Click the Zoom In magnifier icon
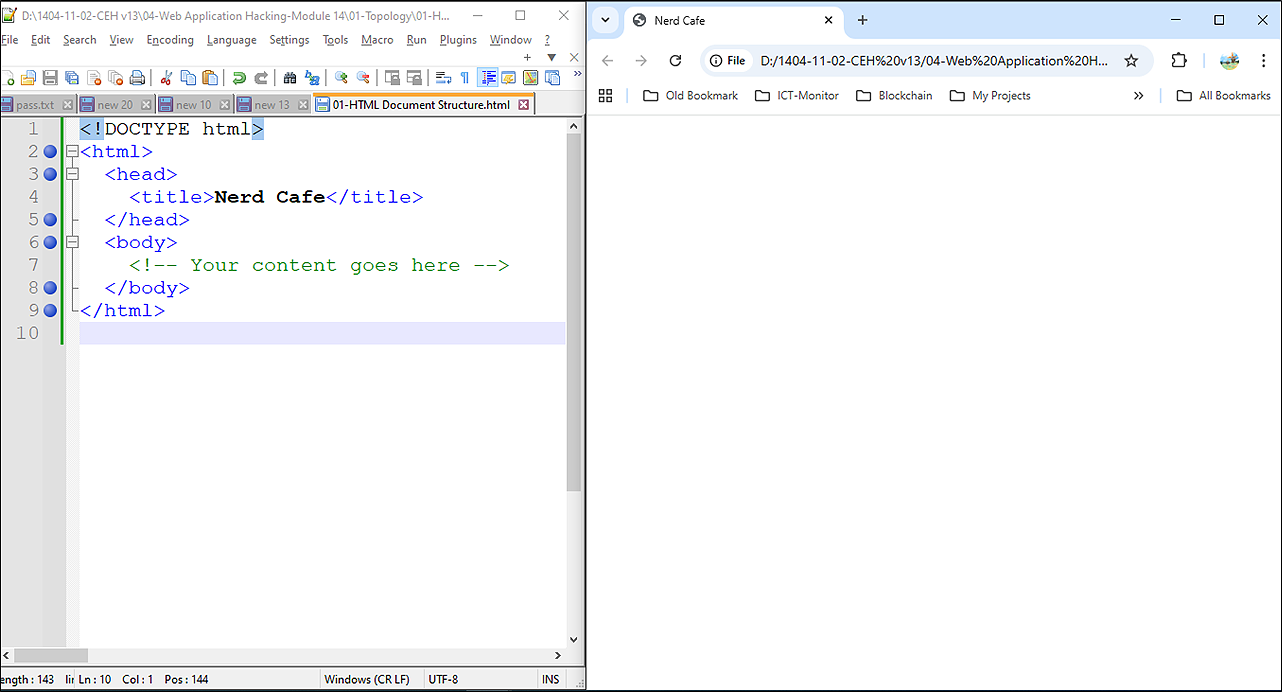 (341, 78)
